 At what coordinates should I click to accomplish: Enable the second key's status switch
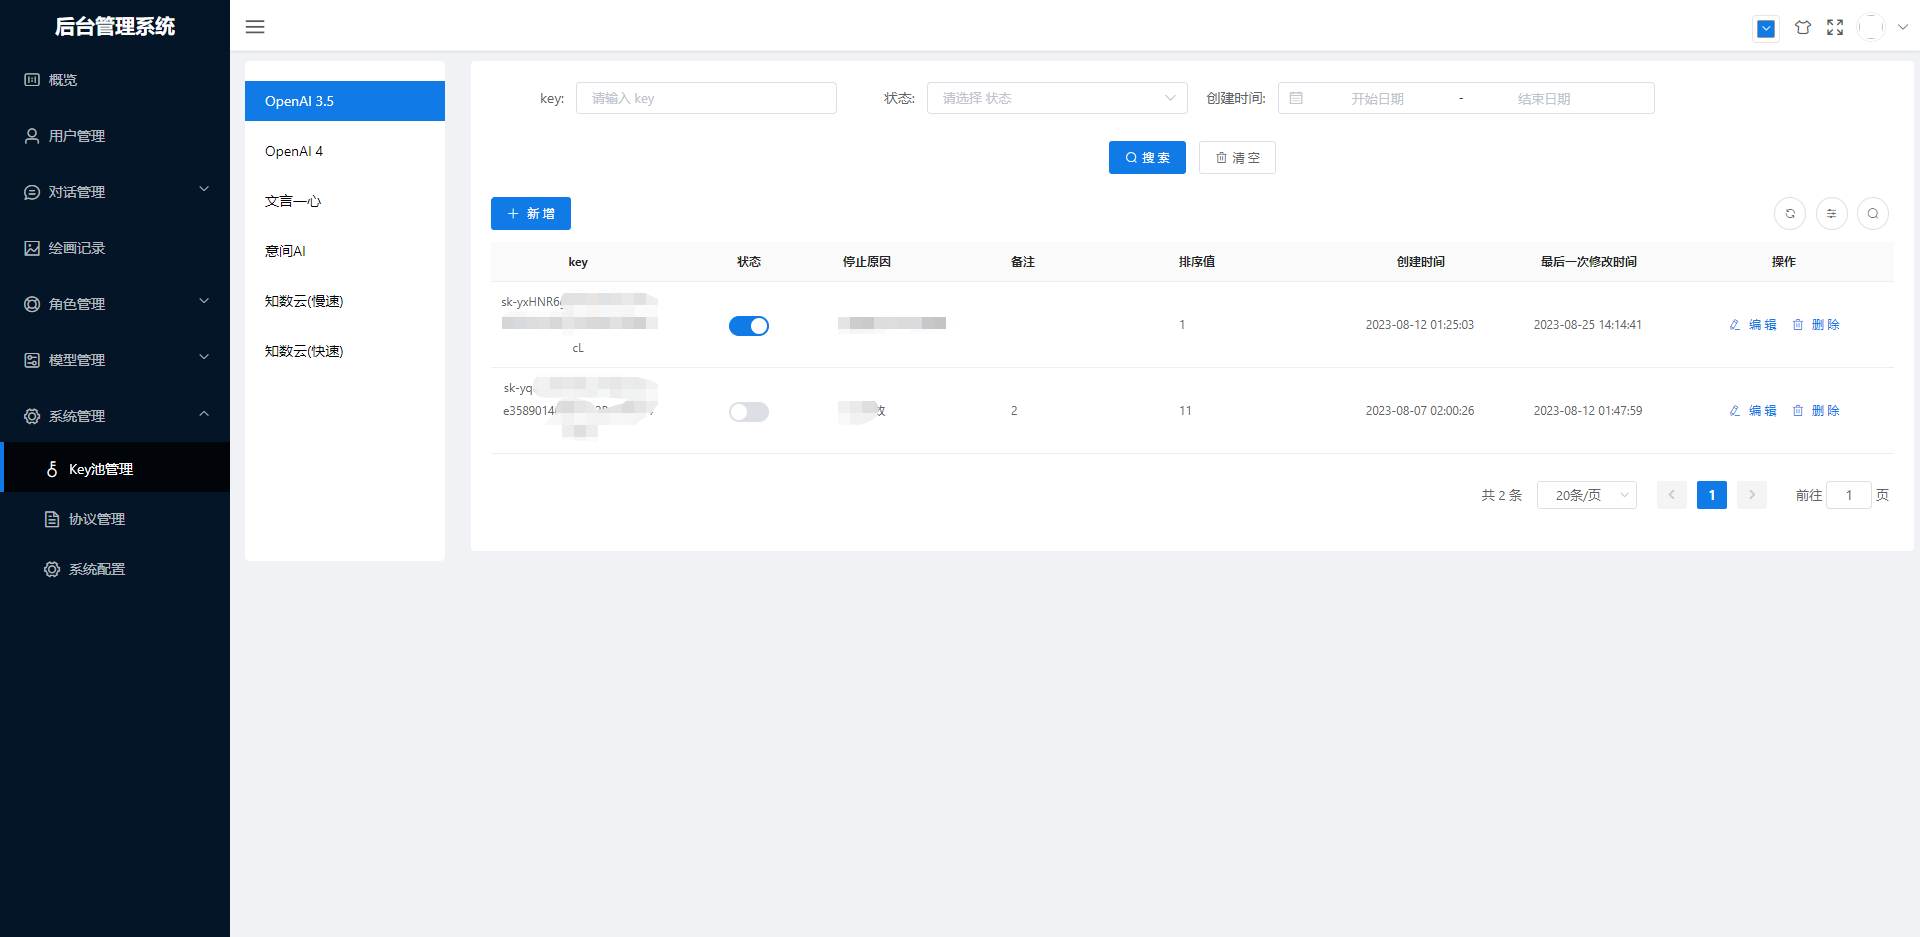(748, 412)
